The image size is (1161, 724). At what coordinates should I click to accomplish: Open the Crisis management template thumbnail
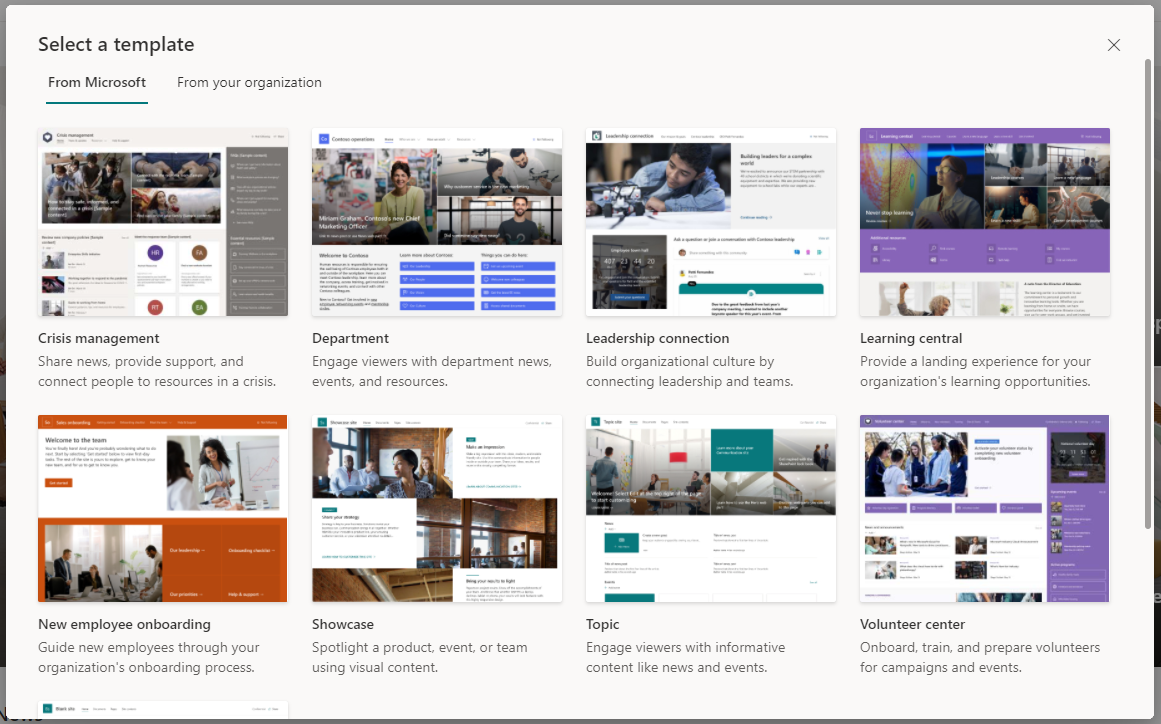(163, 222)
